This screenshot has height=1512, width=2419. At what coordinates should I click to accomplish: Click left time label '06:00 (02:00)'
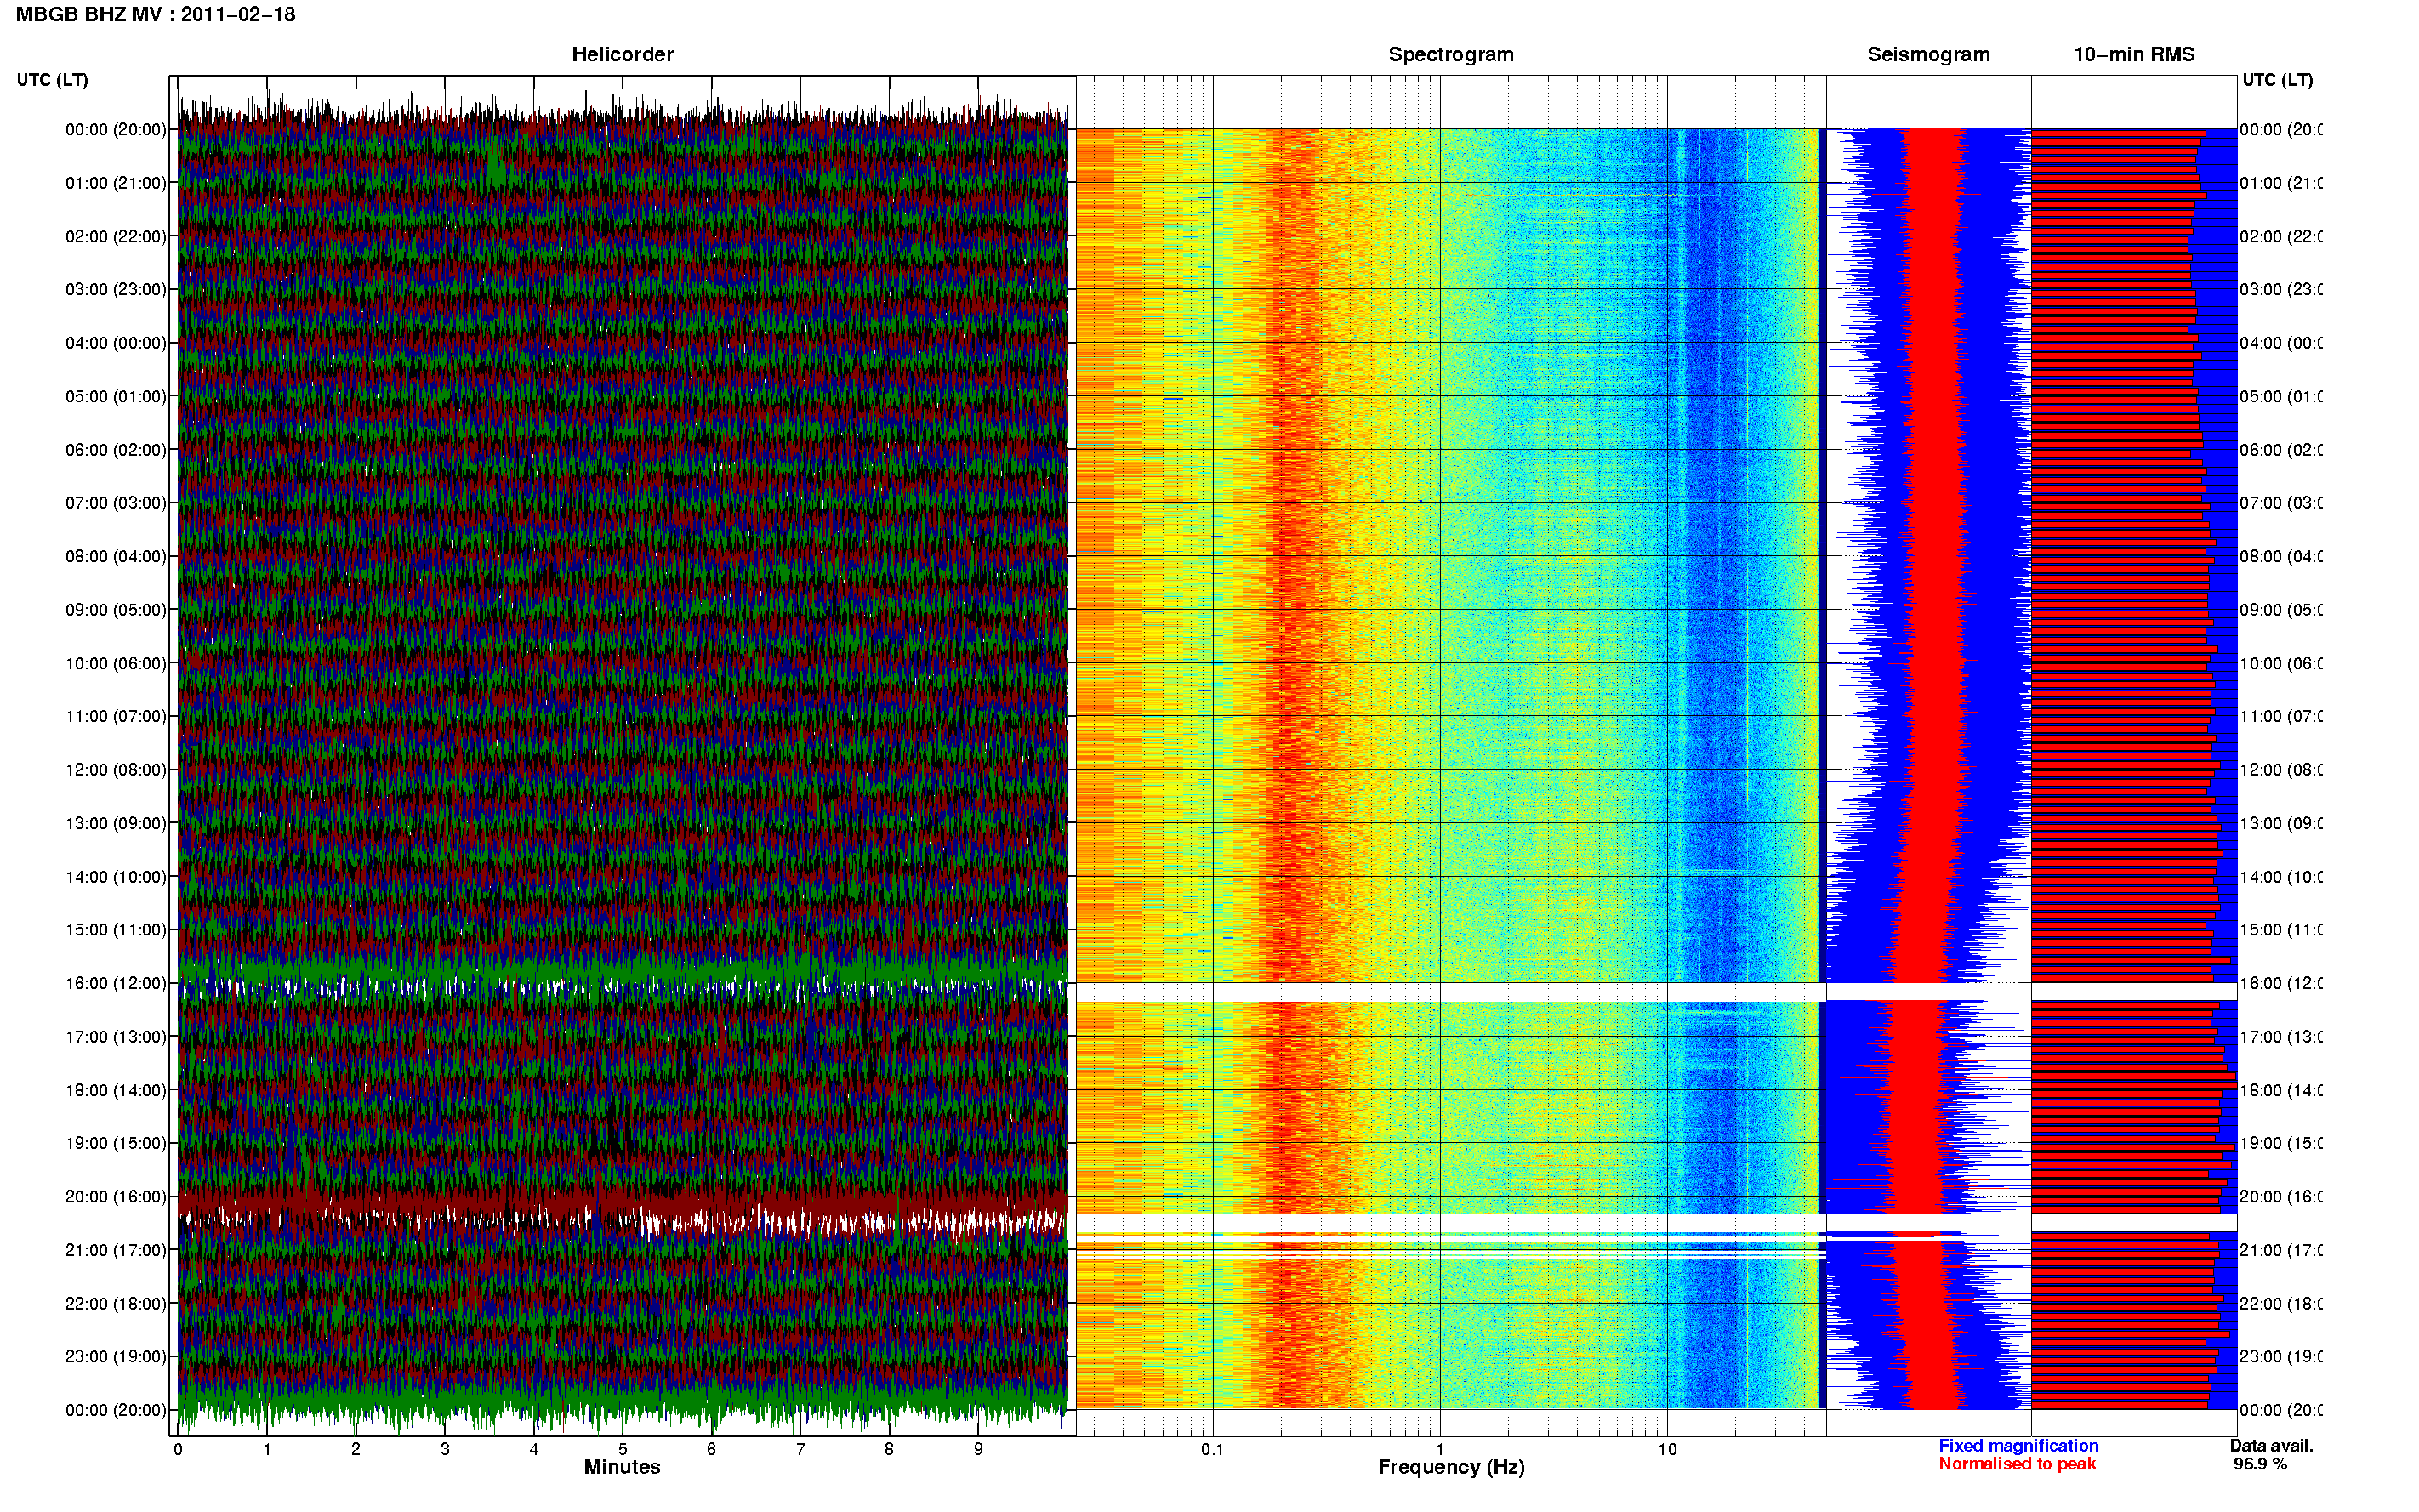tap(116, 450)
